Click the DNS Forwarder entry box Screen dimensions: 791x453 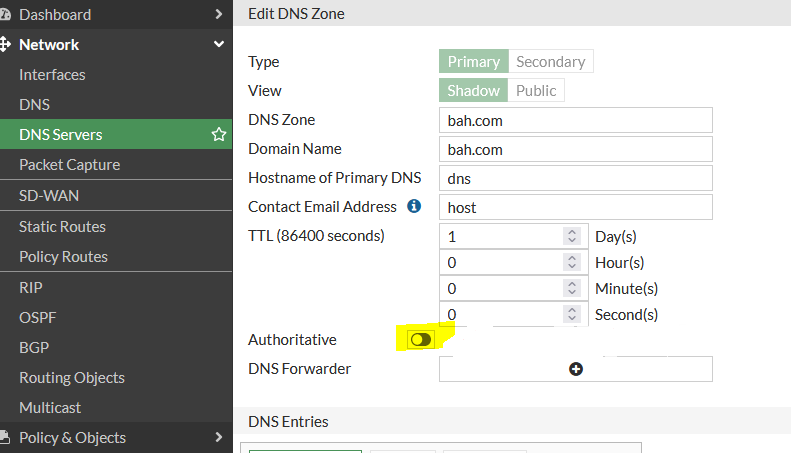point(576,369)
